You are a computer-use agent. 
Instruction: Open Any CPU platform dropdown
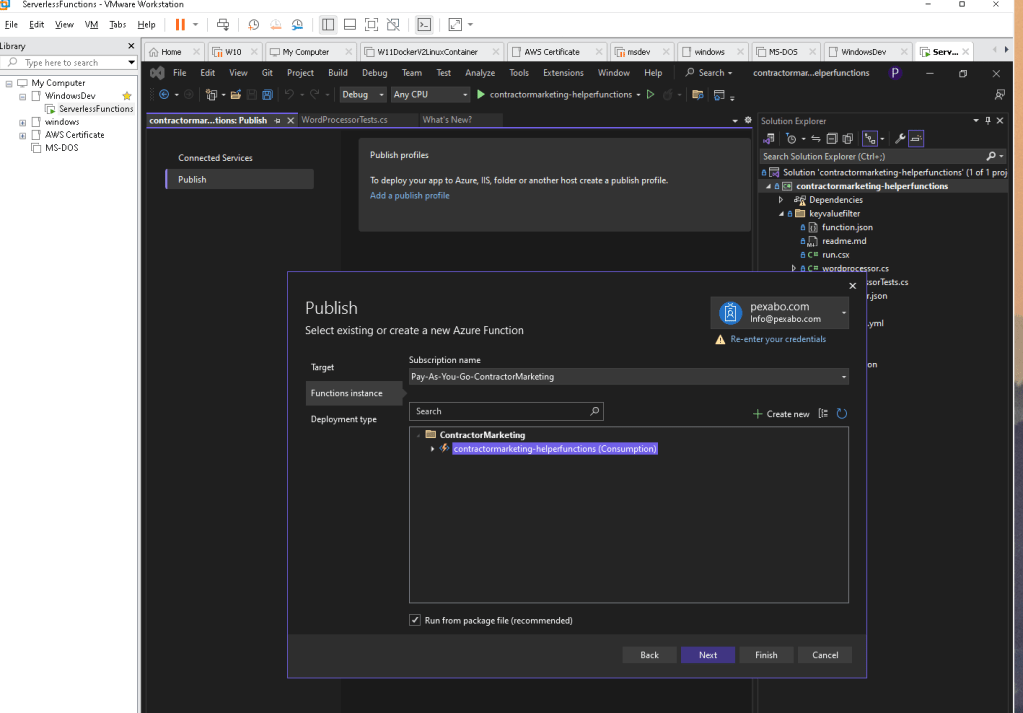coord(430,95)
